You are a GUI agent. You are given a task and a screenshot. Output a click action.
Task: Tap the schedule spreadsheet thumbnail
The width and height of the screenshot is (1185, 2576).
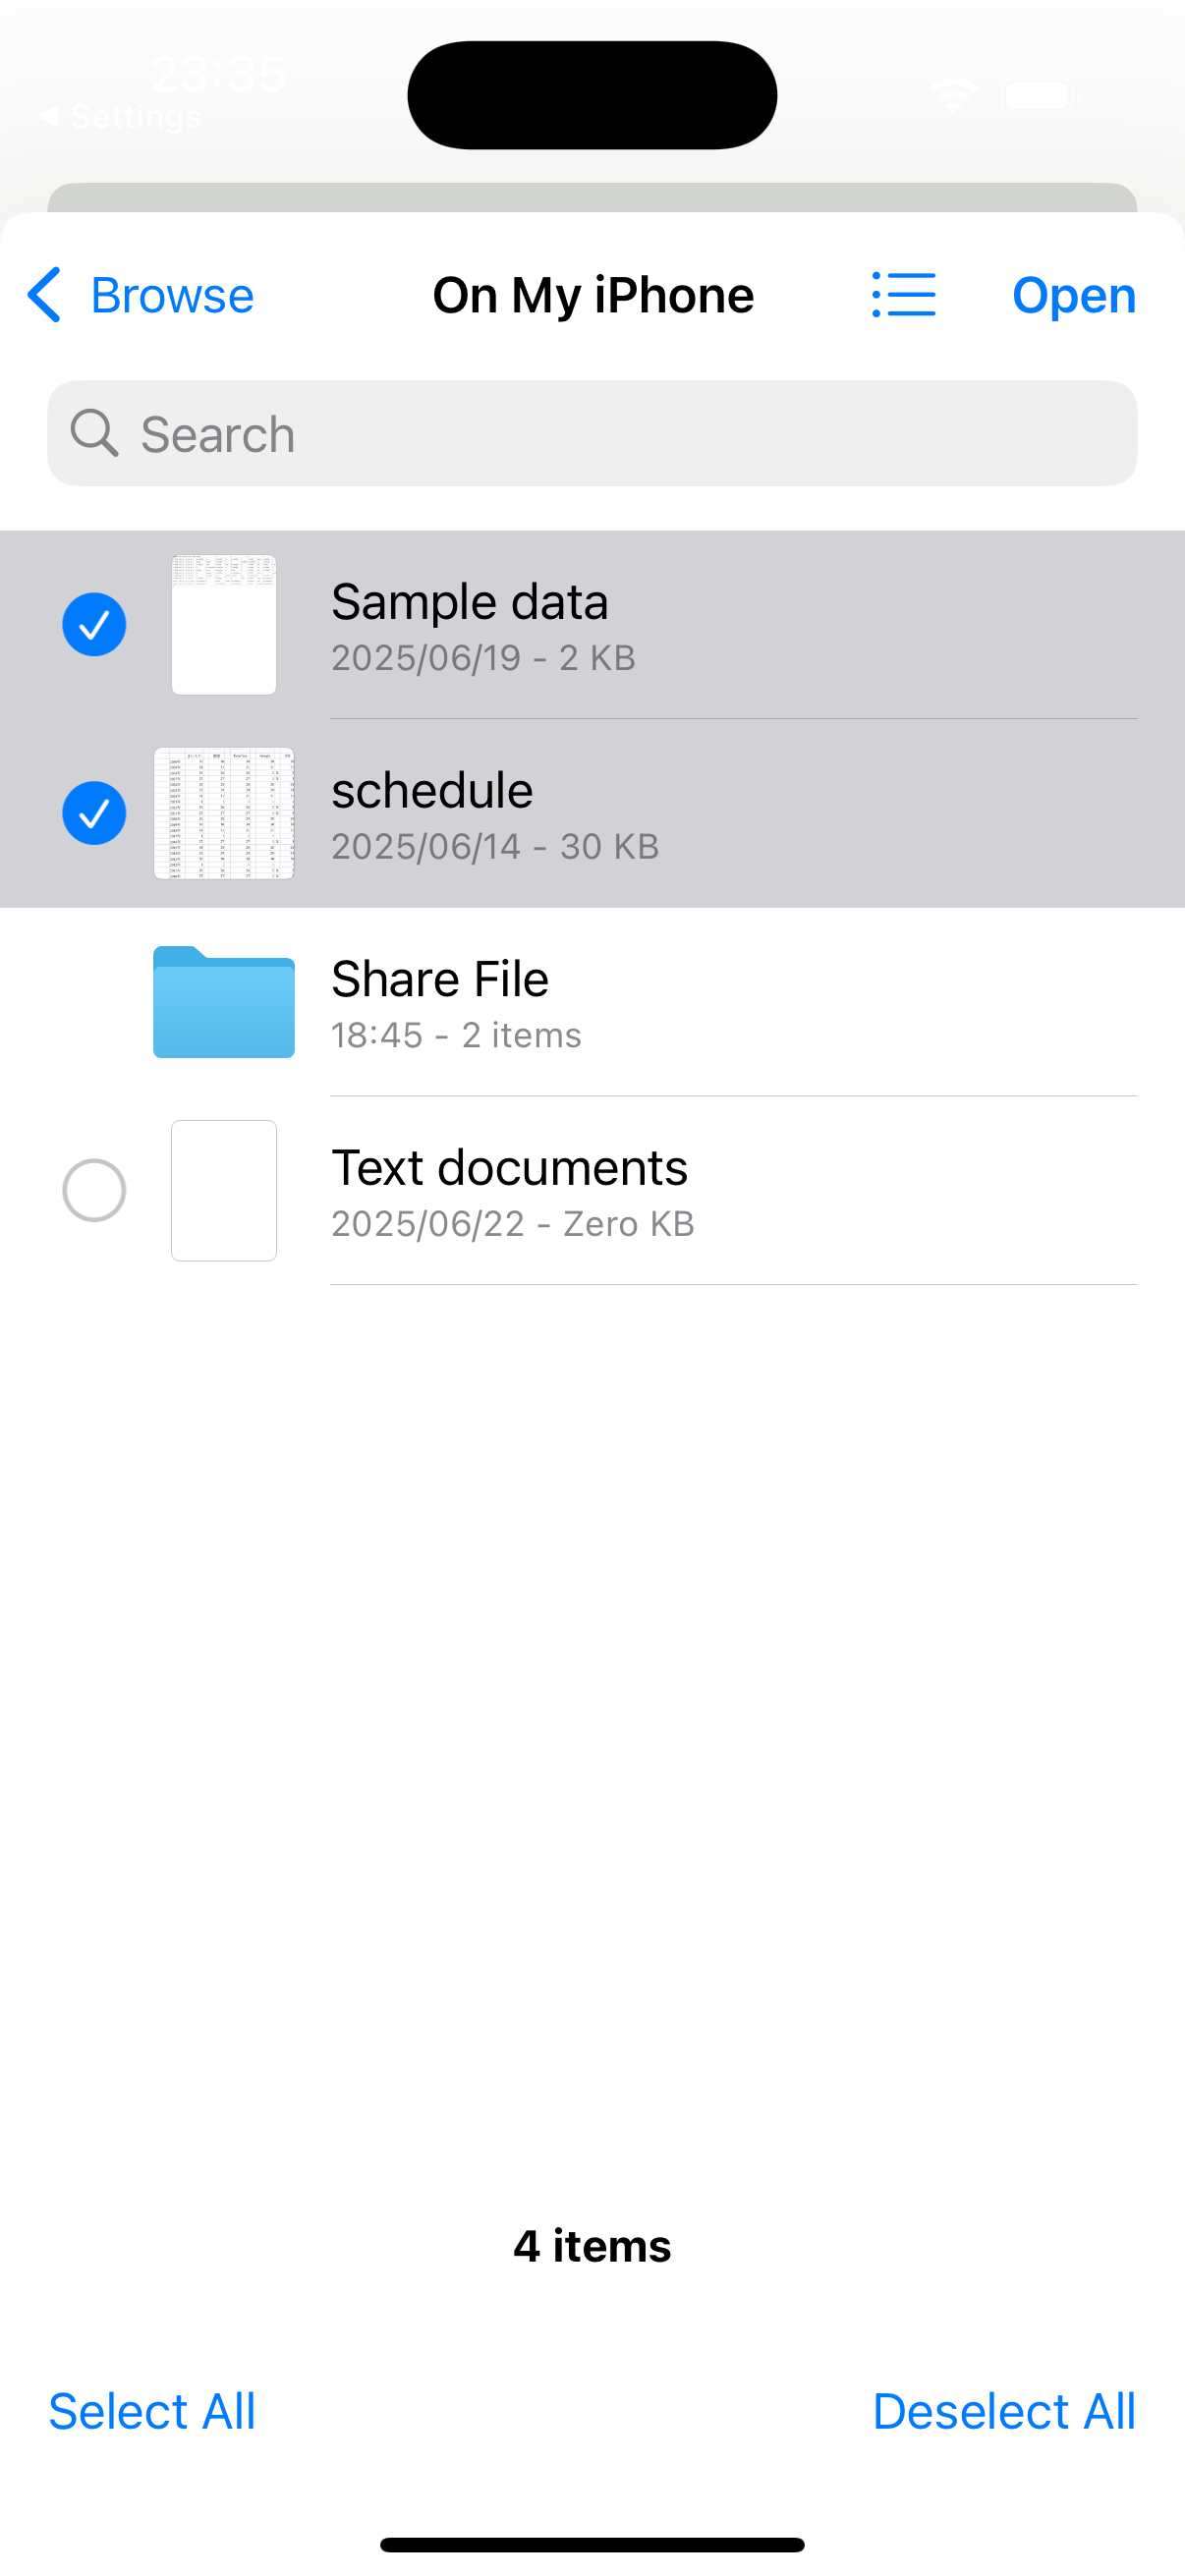click(x=223, y=813)
